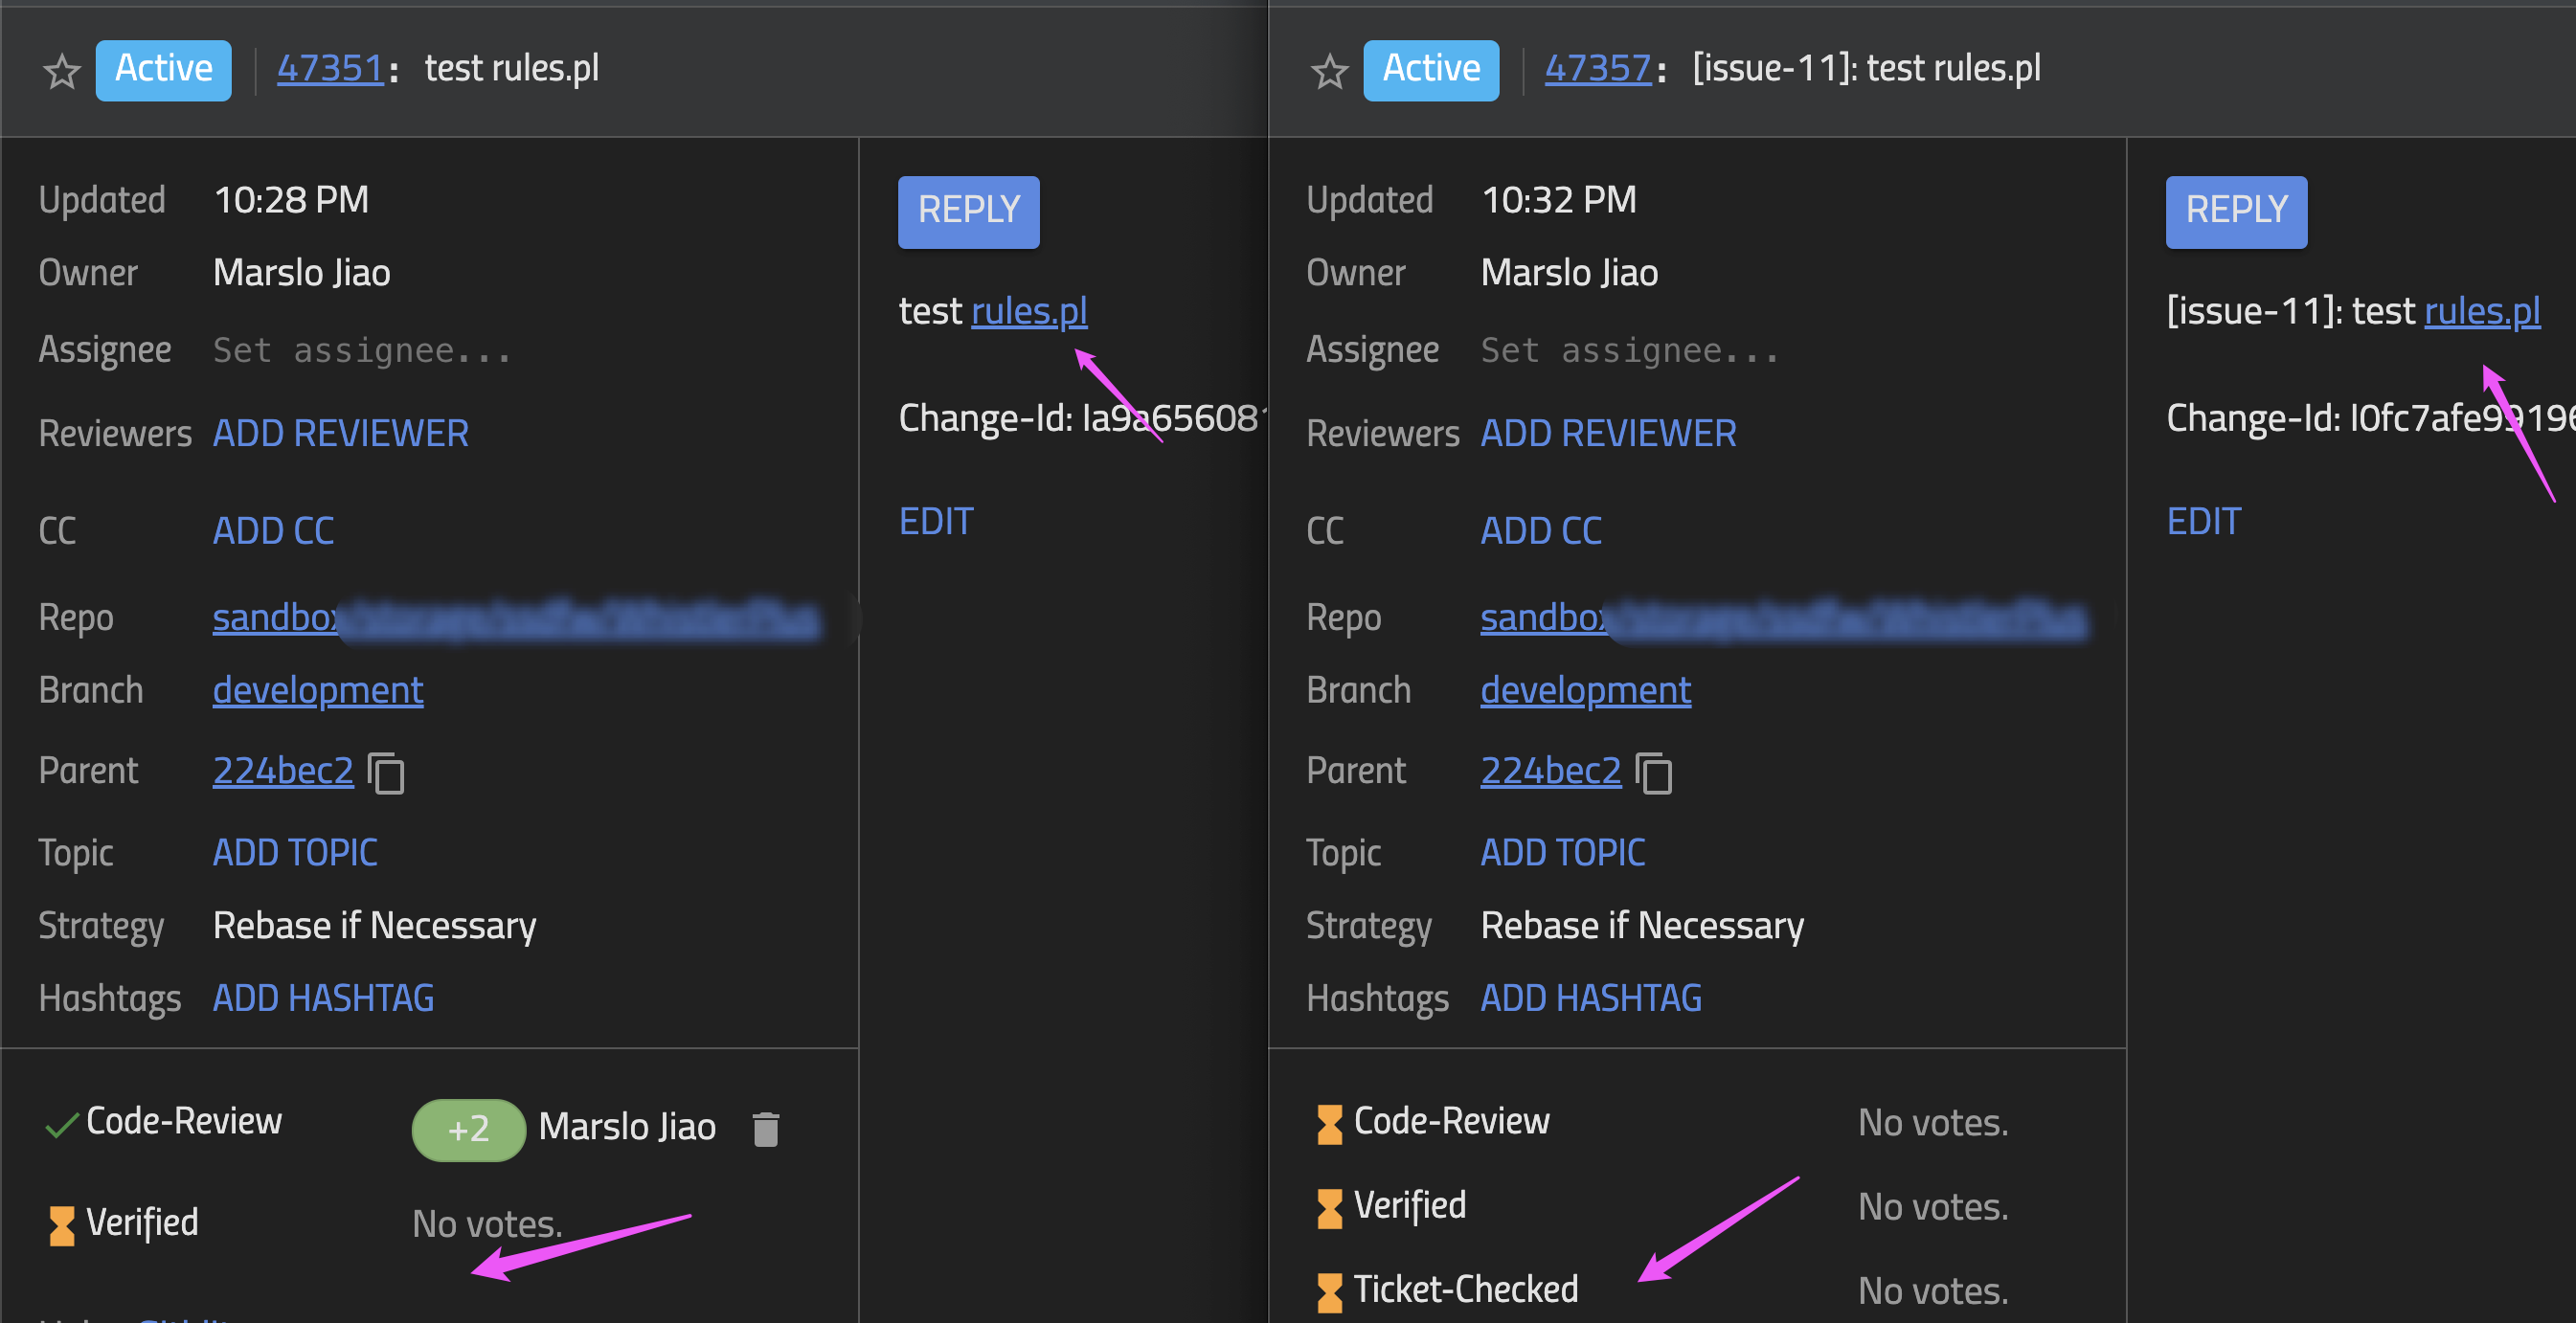2576x1323 pixels.
Task: Add CC on change 47357
Action: (x=1541, y=530)
